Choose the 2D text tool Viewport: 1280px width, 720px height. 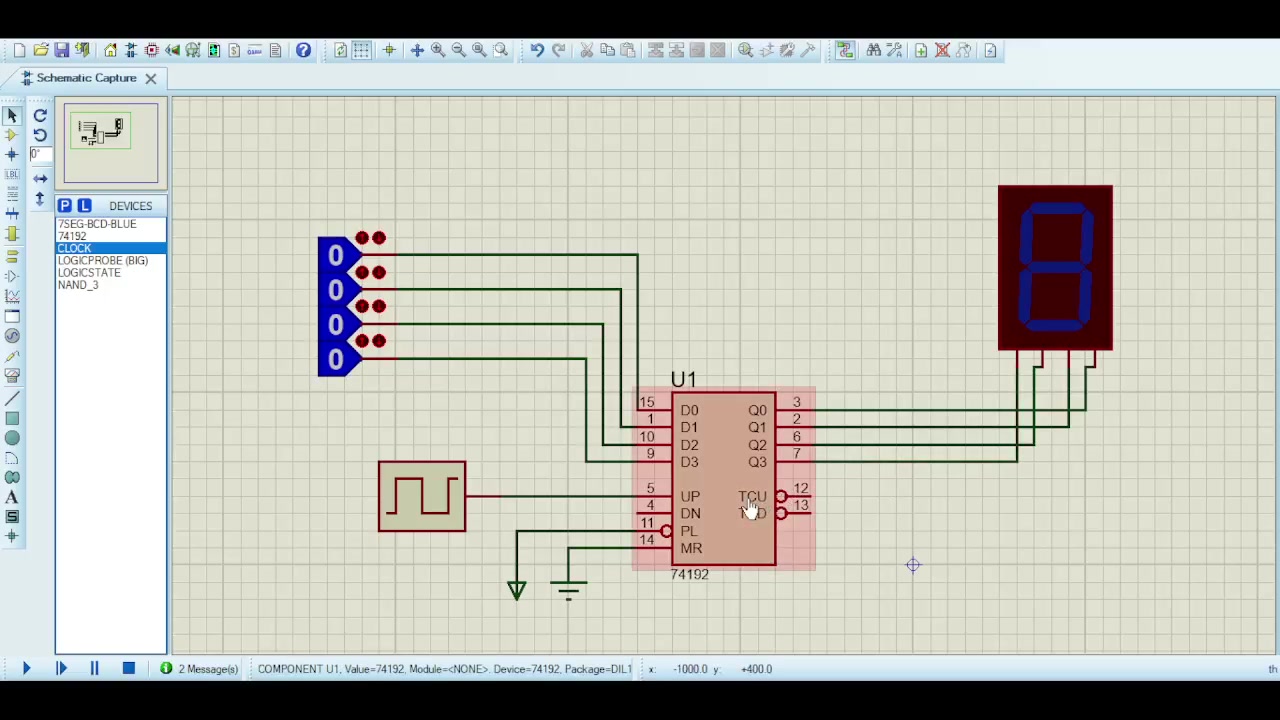click(x=12, y=497)
